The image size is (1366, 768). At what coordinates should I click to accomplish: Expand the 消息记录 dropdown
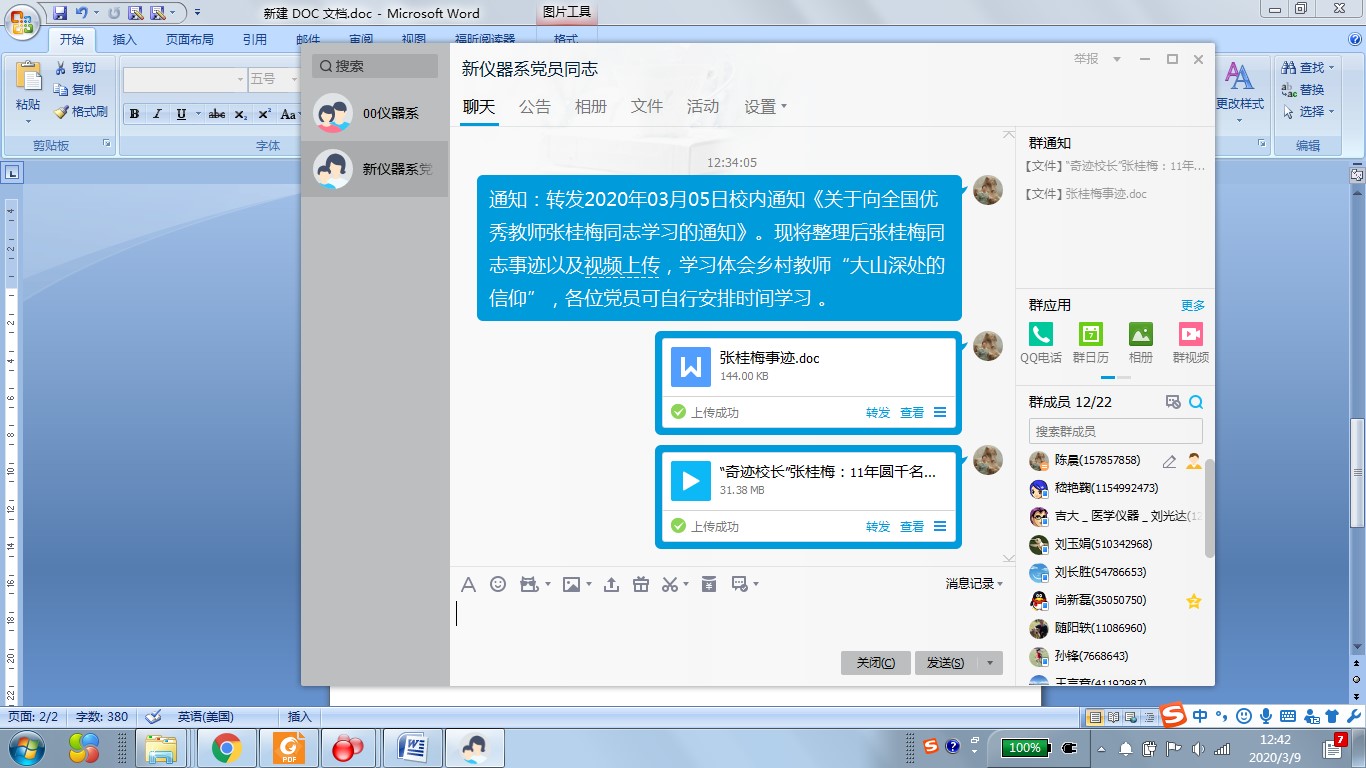pyautogui.click(x=974, y=584)
